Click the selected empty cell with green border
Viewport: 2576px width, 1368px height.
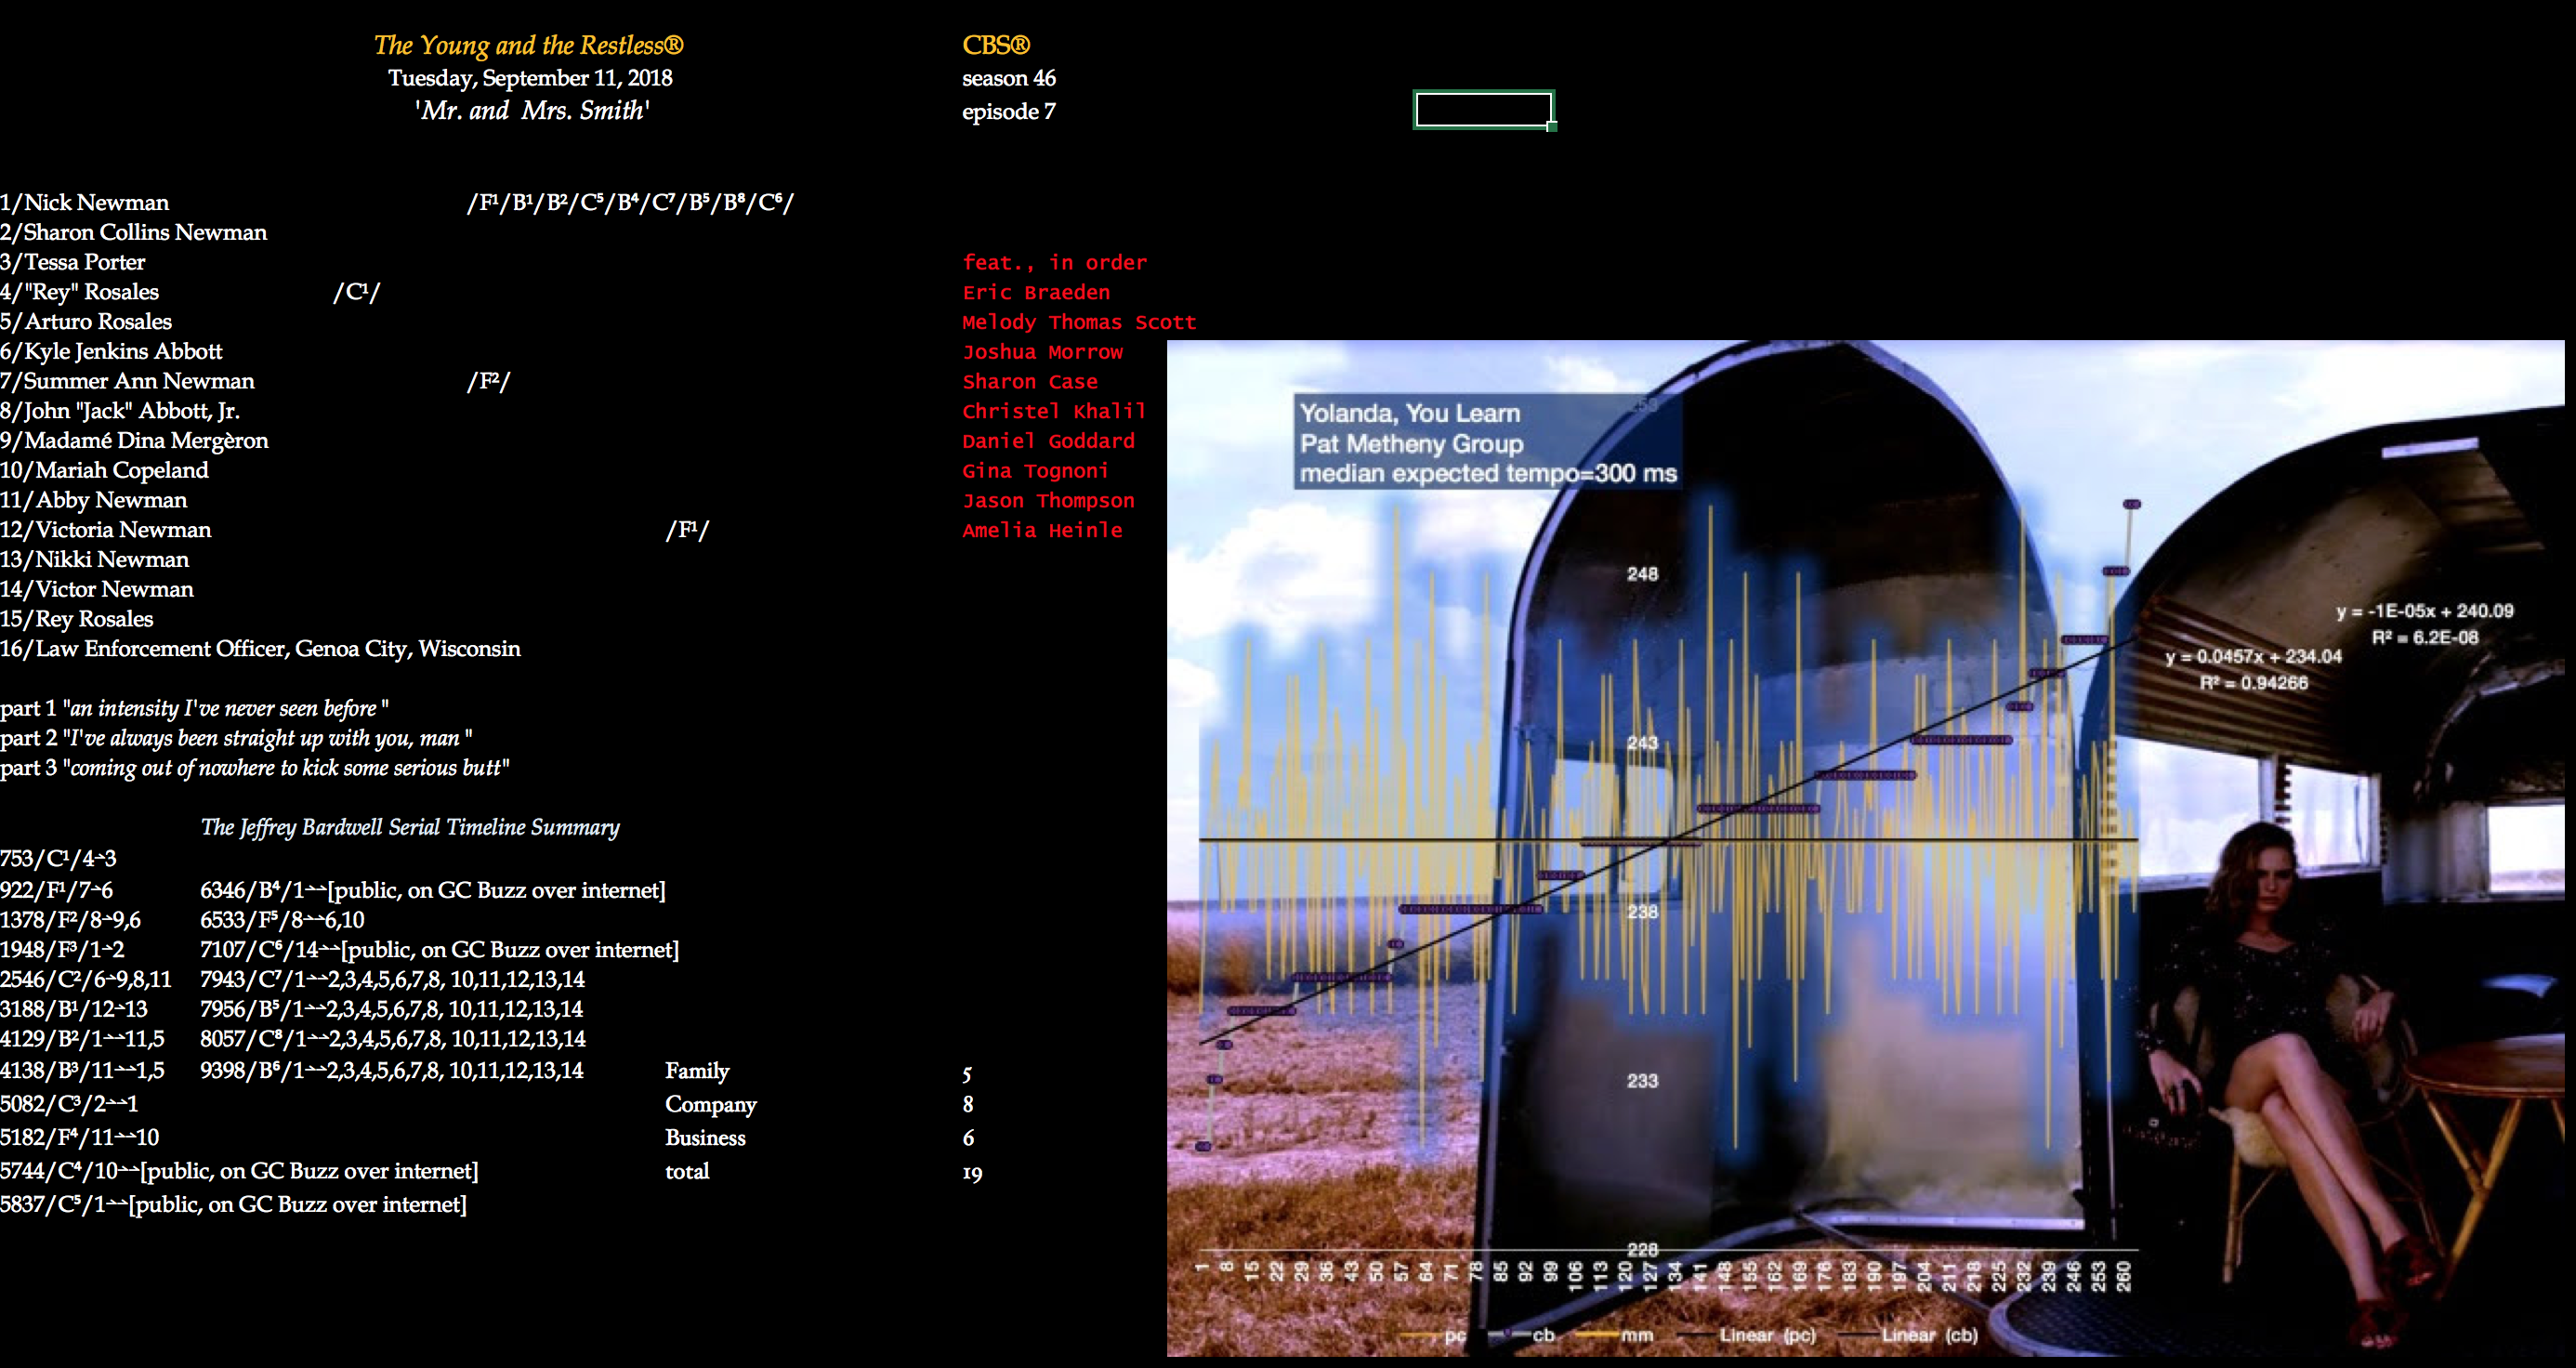pyautogui.click(x=1483, y=109)
